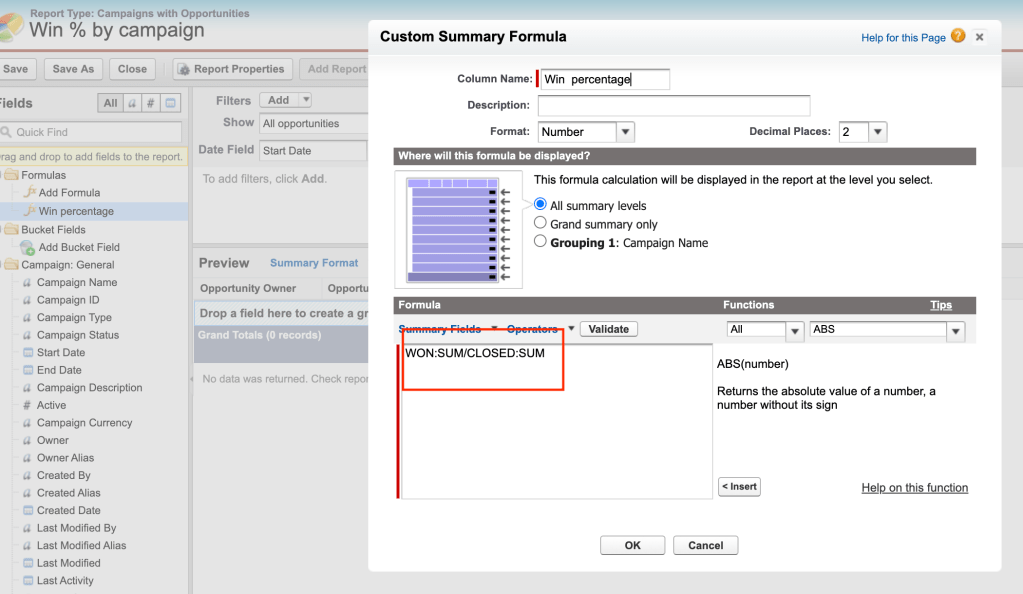Click the Validate button
1023x594 pixels.
coord(608,329)
